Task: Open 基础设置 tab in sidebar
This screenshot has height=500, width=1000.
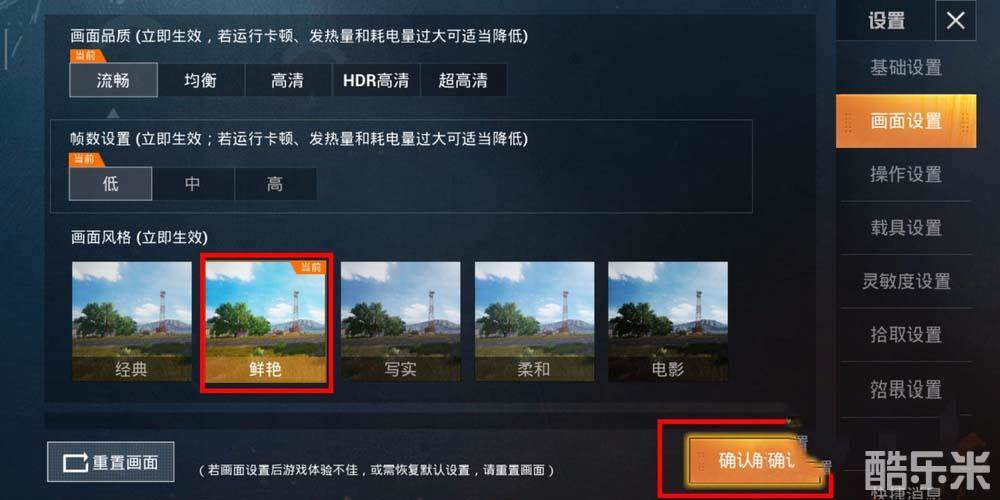Action: click(906, 67)
